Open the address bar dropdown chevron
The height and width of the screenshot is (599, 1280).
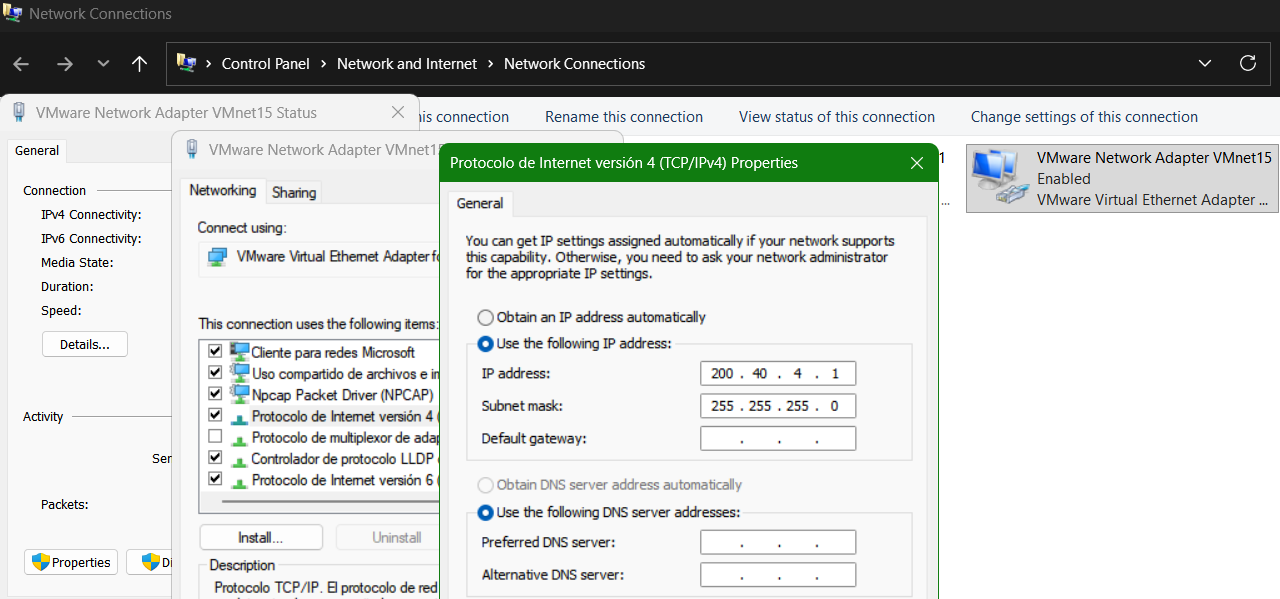1204,63
